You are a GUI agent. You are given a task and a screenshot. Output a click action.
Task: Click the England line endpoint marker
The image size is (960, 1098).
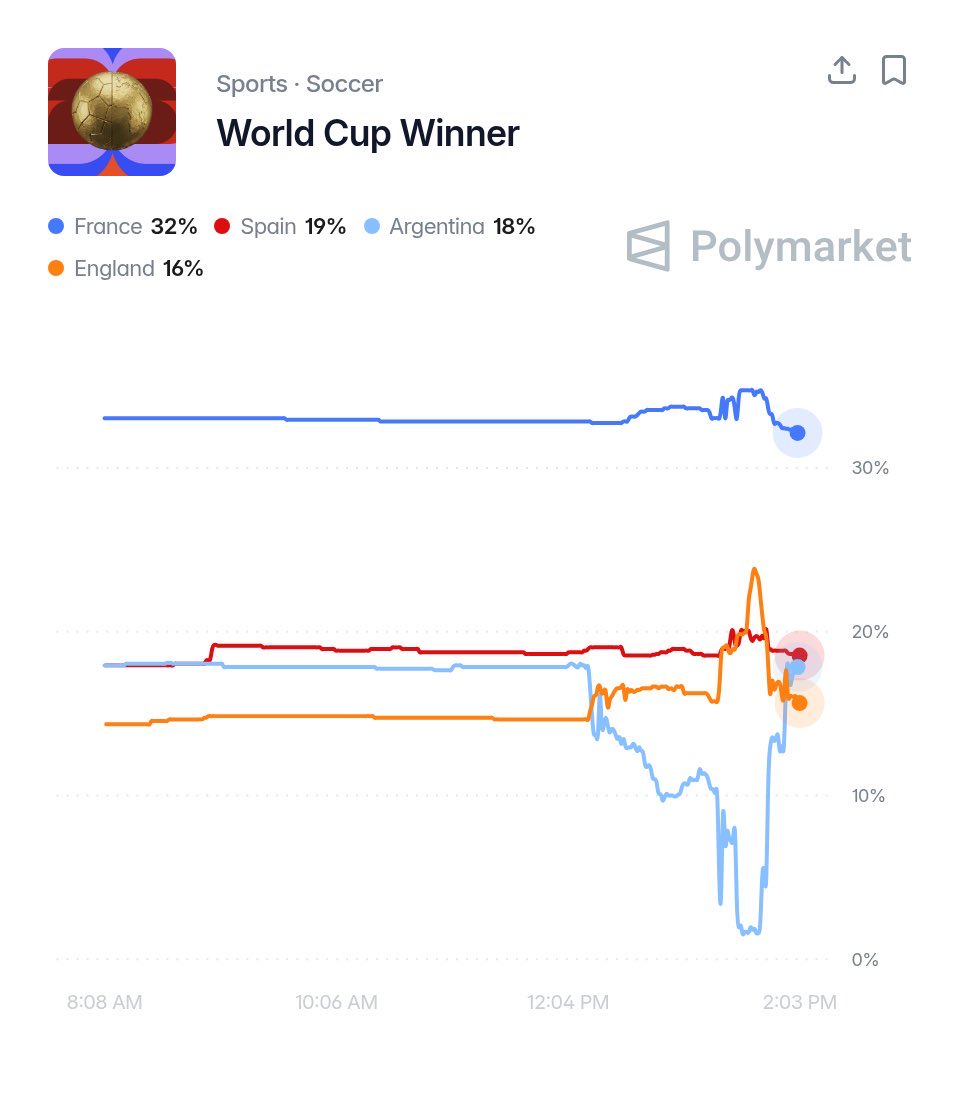pos(799,703)
